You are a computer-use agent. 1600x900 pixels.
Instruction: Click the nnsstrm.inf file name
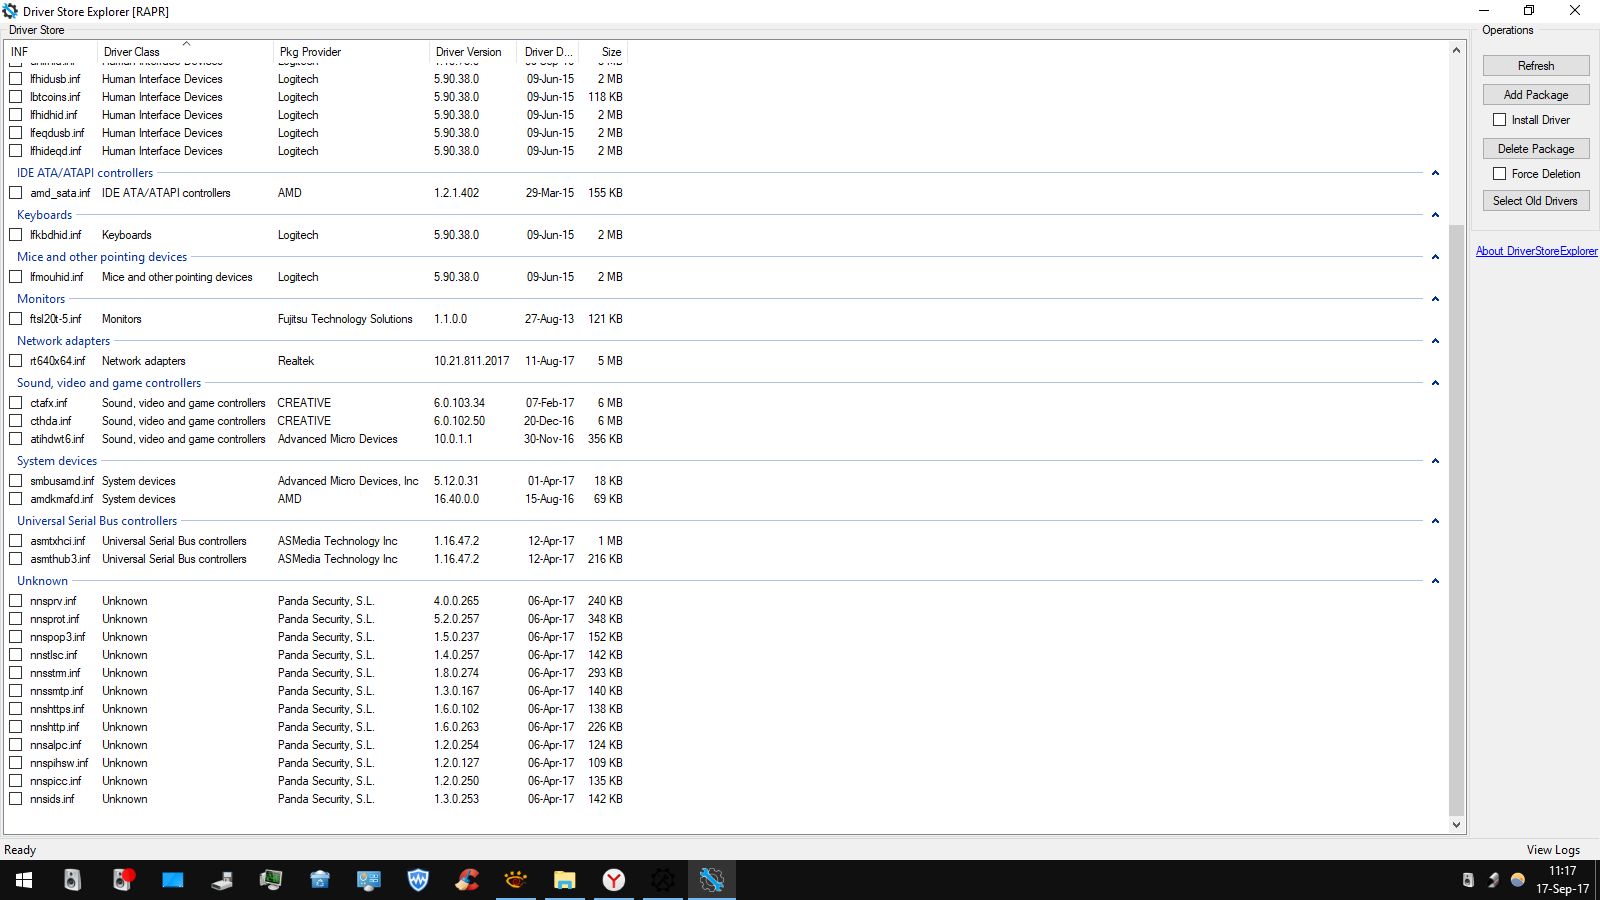[x=56, y=673]
